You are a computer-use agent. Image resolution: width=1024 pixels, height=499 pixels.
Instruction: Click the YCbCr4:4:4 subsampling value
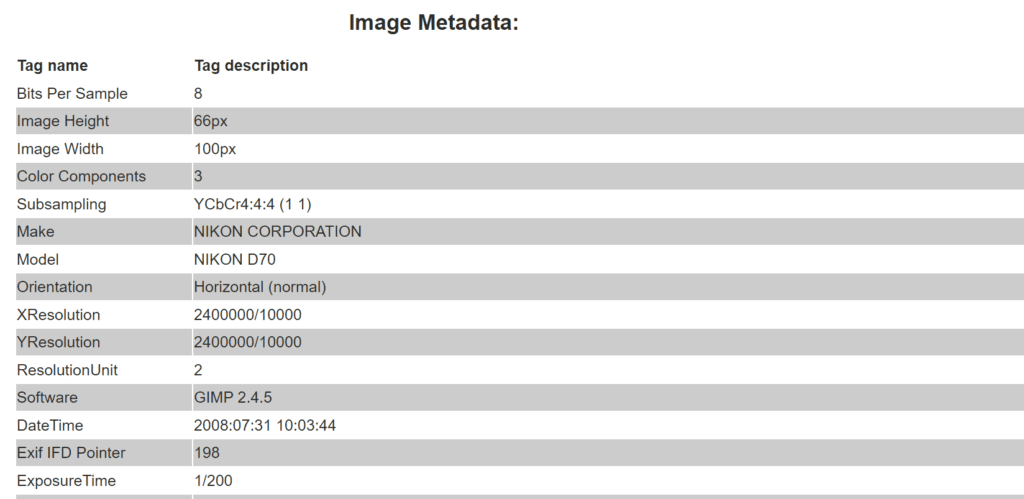tap(257, 205)
